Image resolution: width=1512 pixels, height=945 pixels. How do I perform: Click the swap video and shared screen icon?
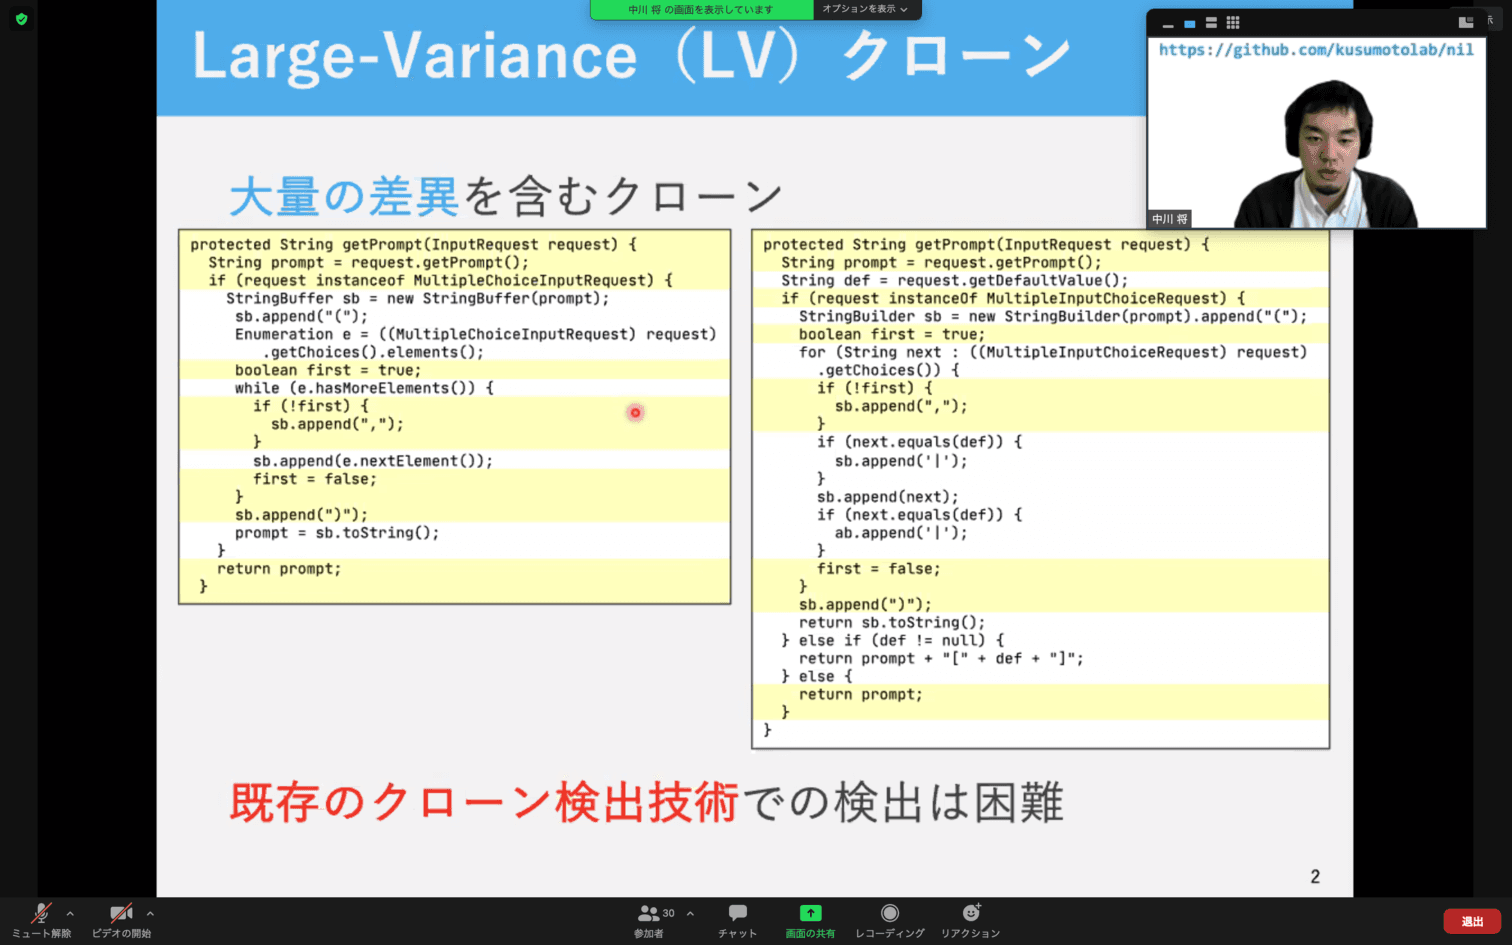1465,22
